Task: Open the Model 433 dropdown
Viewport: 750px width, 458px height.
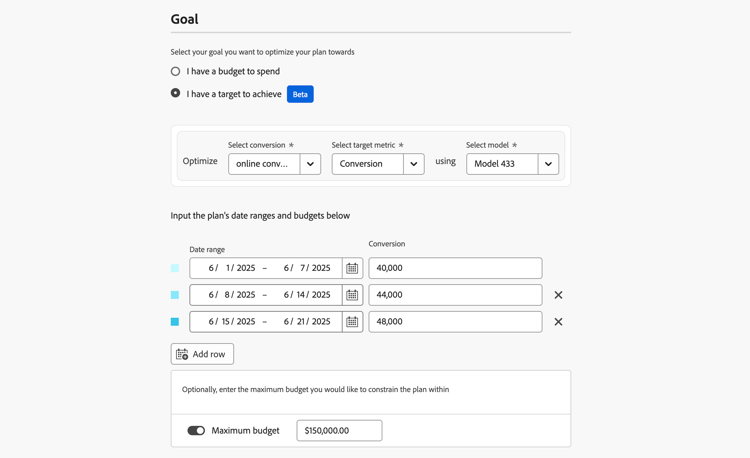Action: point(548,164)
